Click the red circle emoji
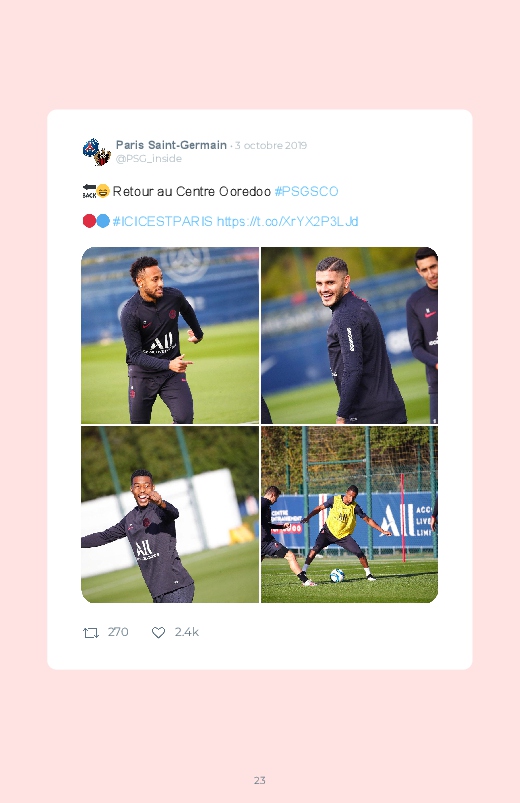The width and height of the screenshot is (520, 803). pyautogui.click(x=89, y=221)
